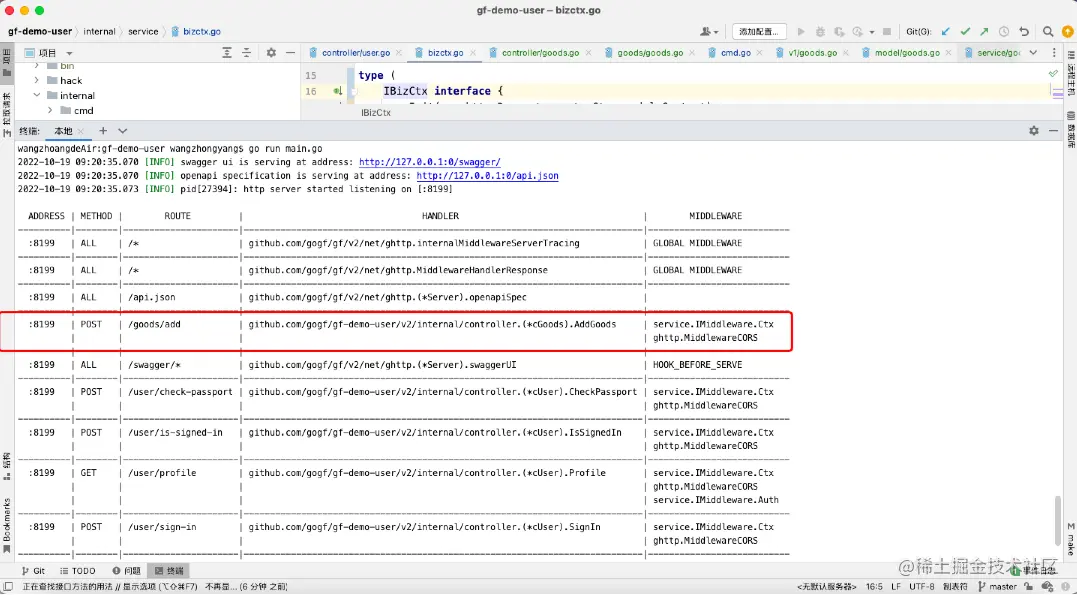
Task: Toggle make tool window on right stripe
Action: pyautogui.click(x=1070, y=539)
